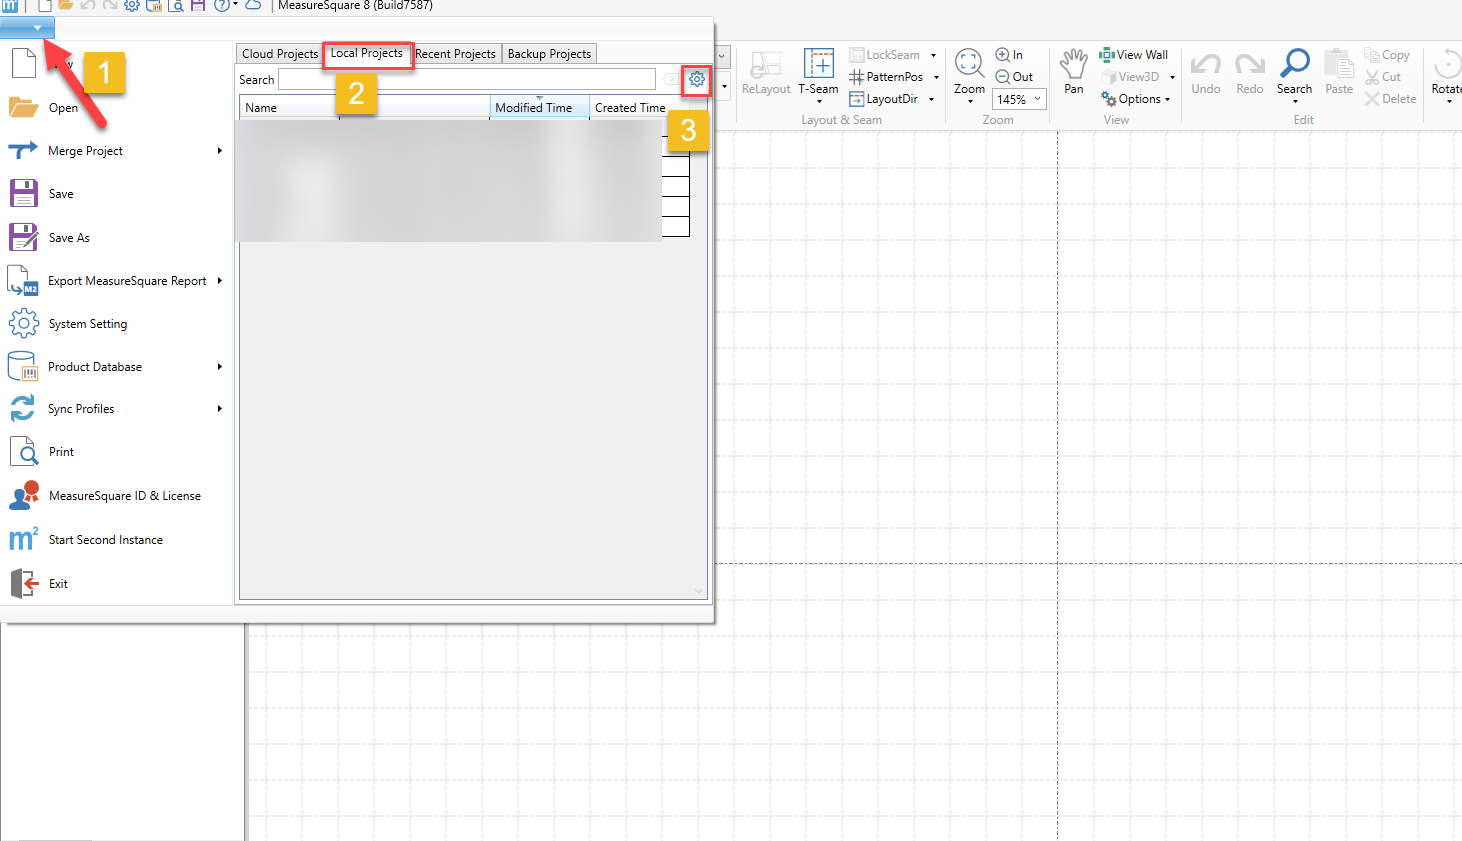Click the View Wall button

click(x=1134, y=55)
